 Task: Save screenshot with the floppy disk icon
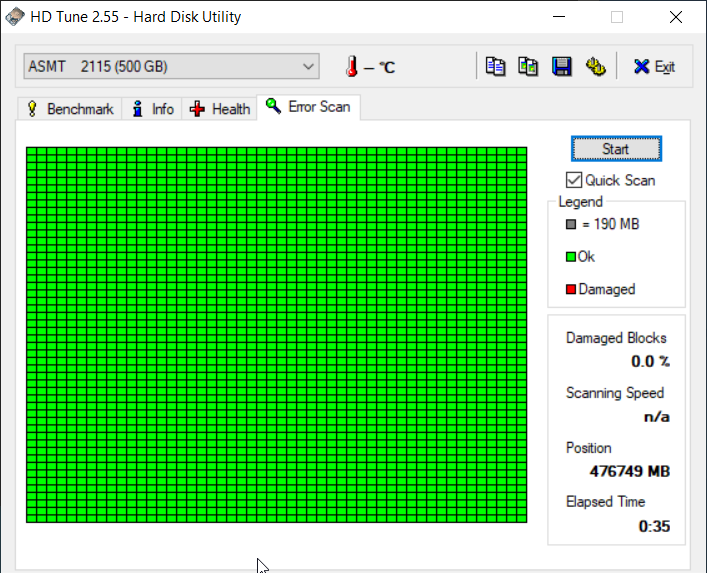(561, 67)
